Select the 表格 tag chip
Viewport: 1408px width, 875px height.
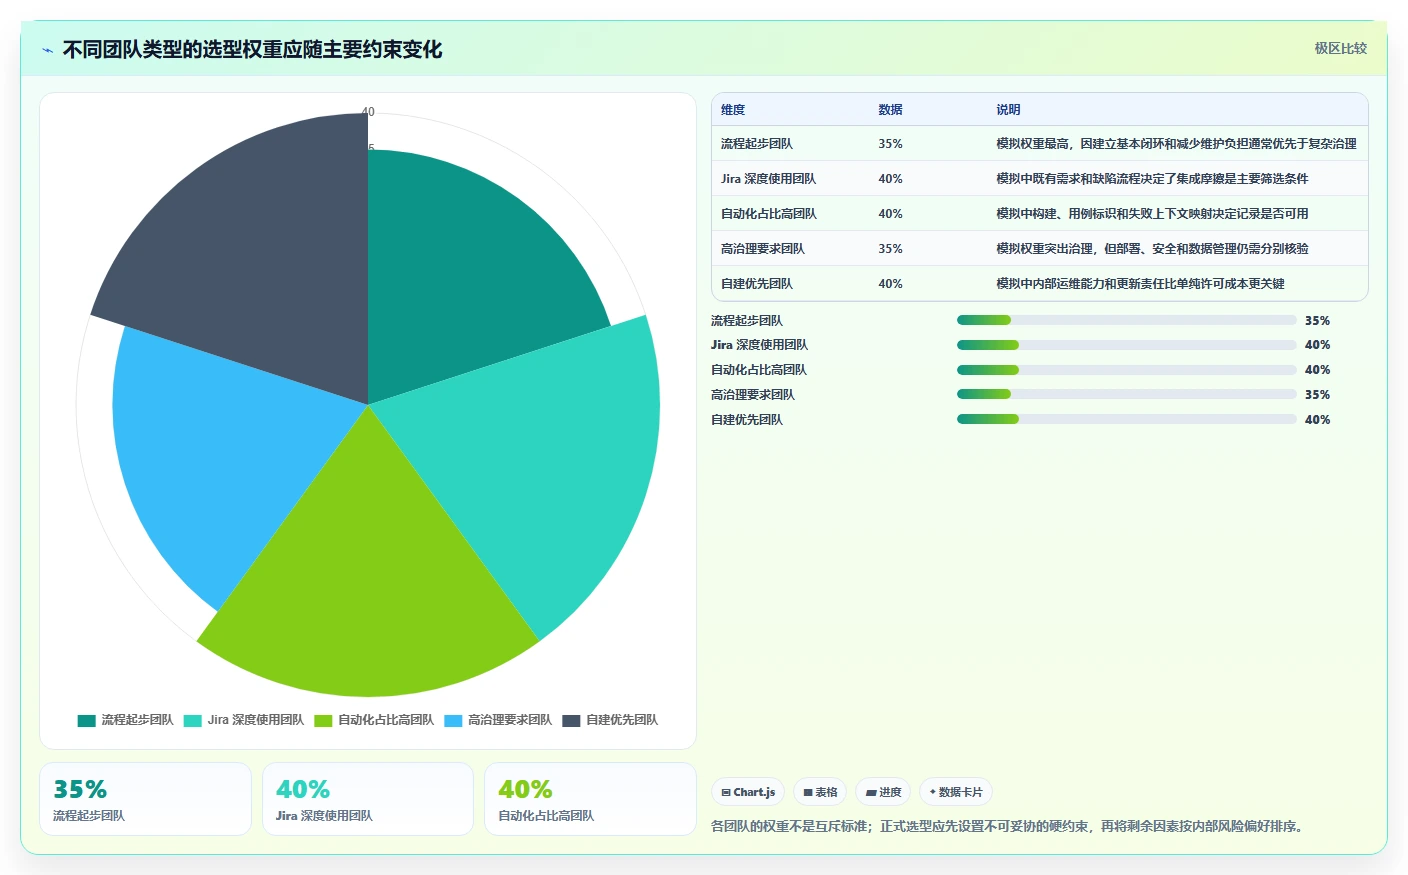pos(820,792)
